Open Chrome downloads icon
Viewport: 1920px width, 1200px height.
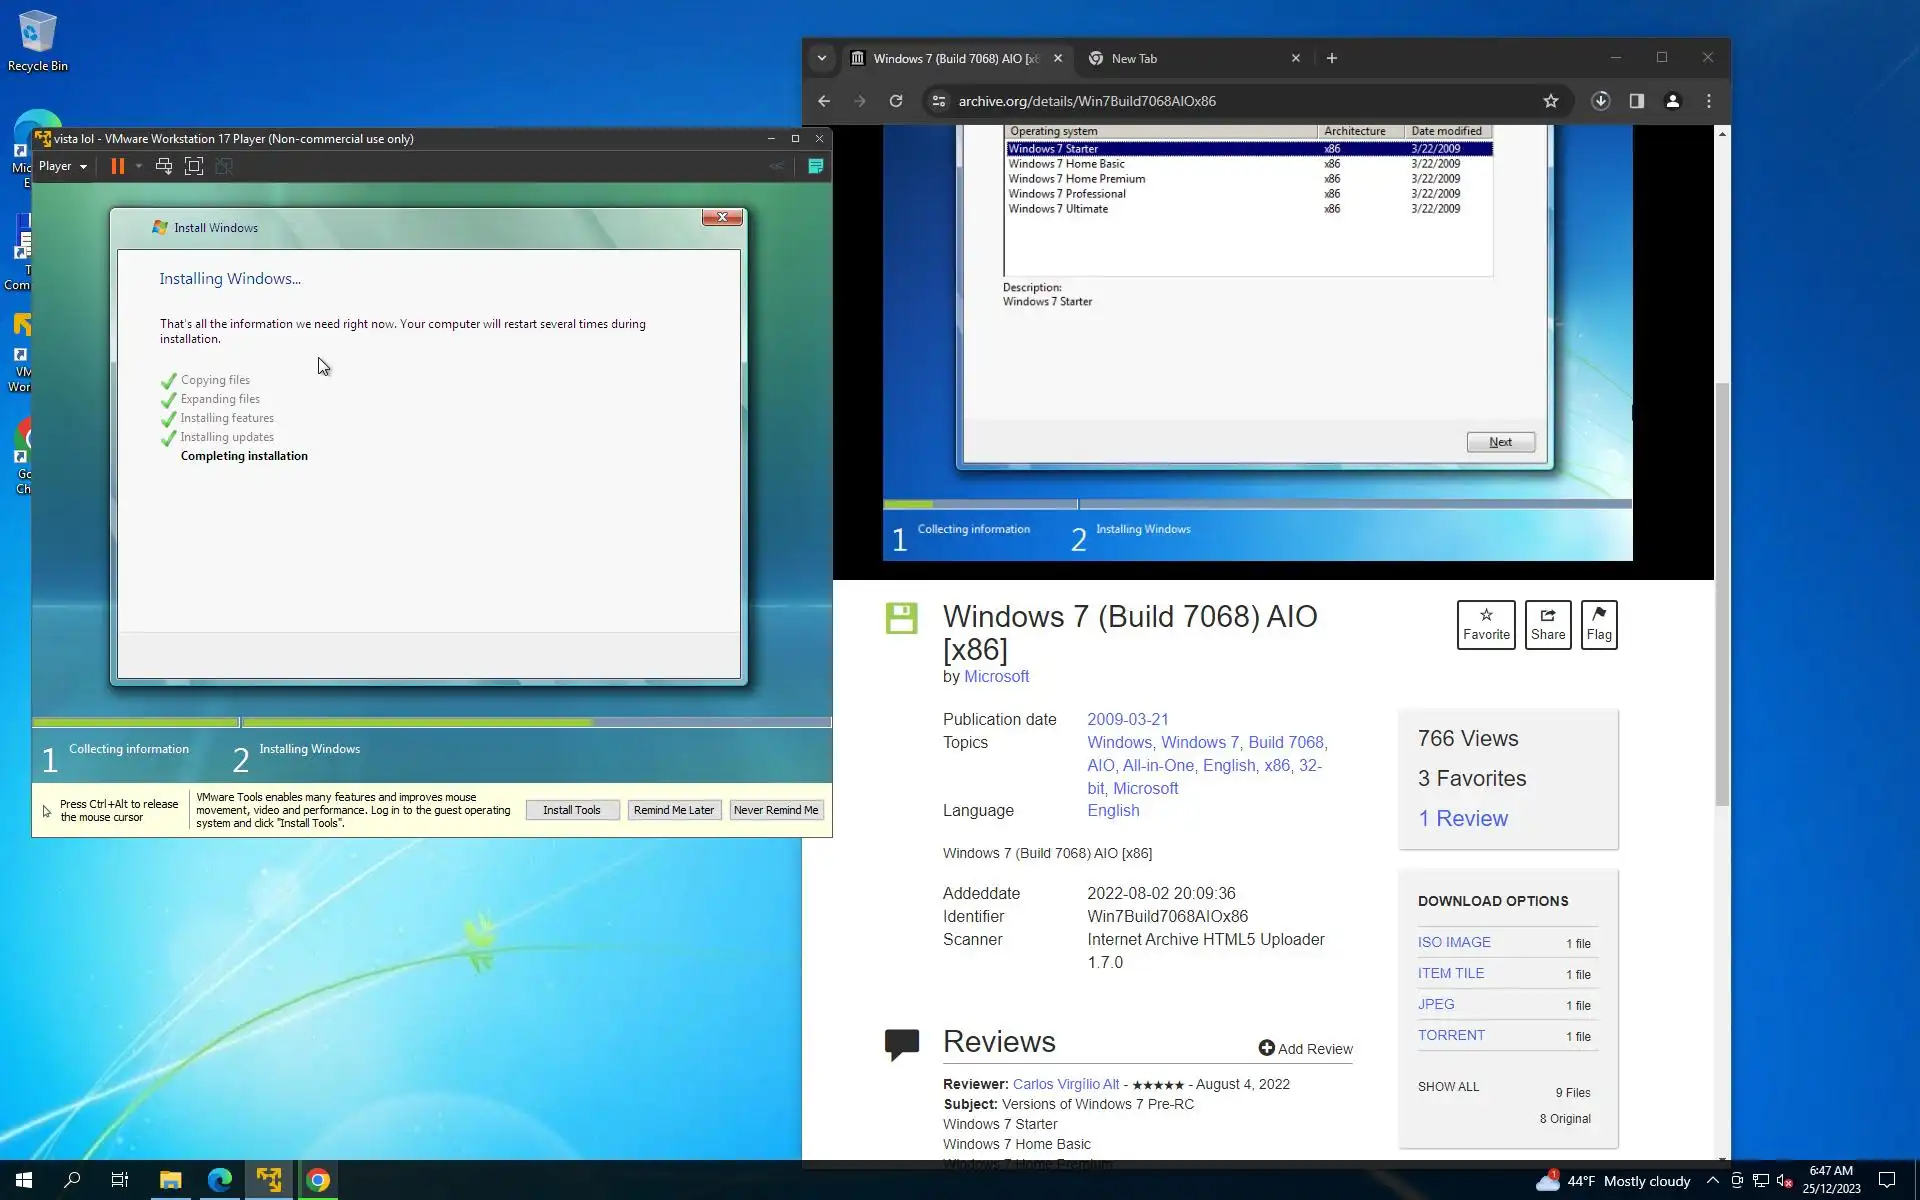click(x=1600, y=101)
